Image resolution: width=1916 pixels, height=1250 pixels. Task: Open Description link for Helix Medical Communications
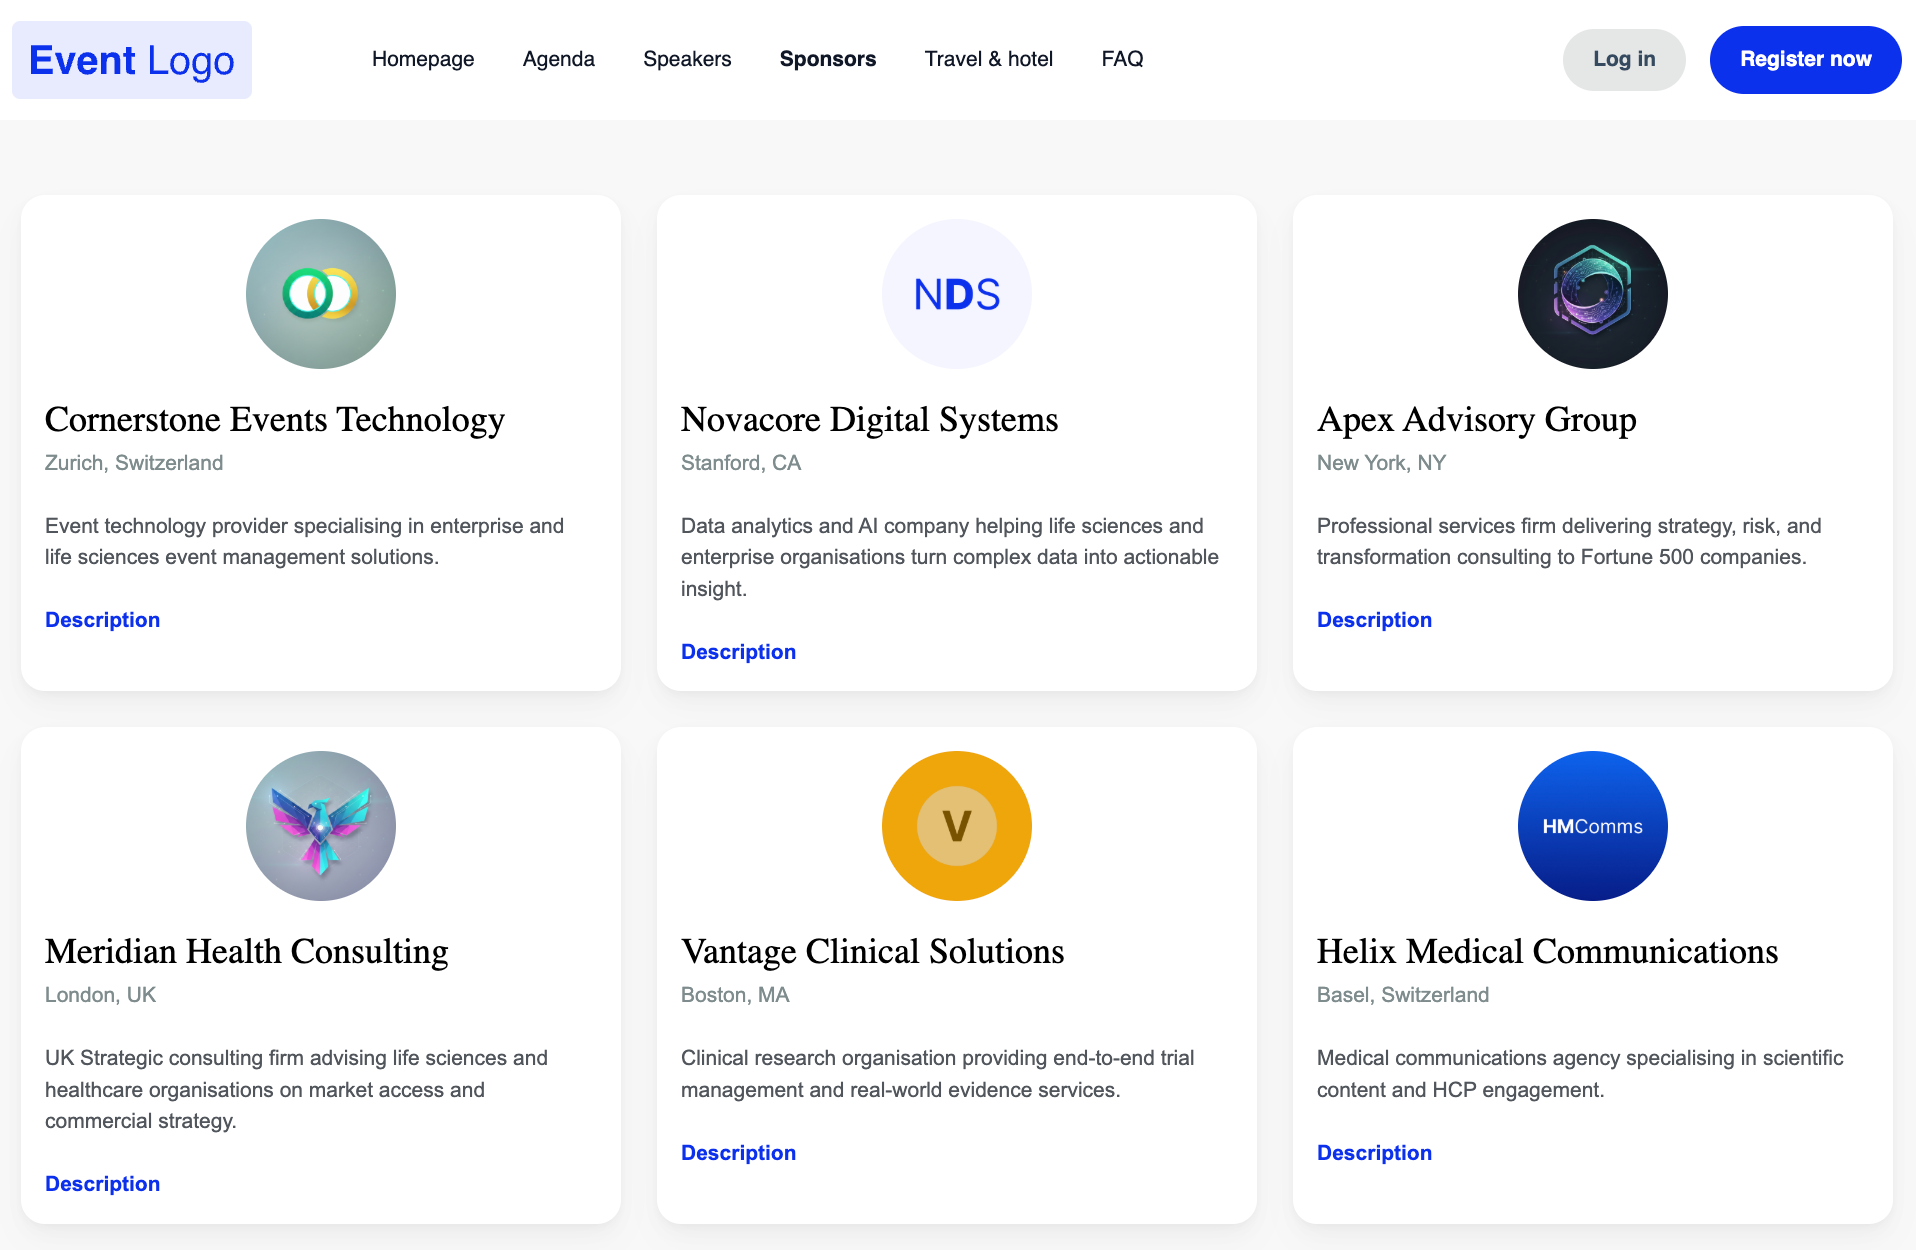1375,1153
